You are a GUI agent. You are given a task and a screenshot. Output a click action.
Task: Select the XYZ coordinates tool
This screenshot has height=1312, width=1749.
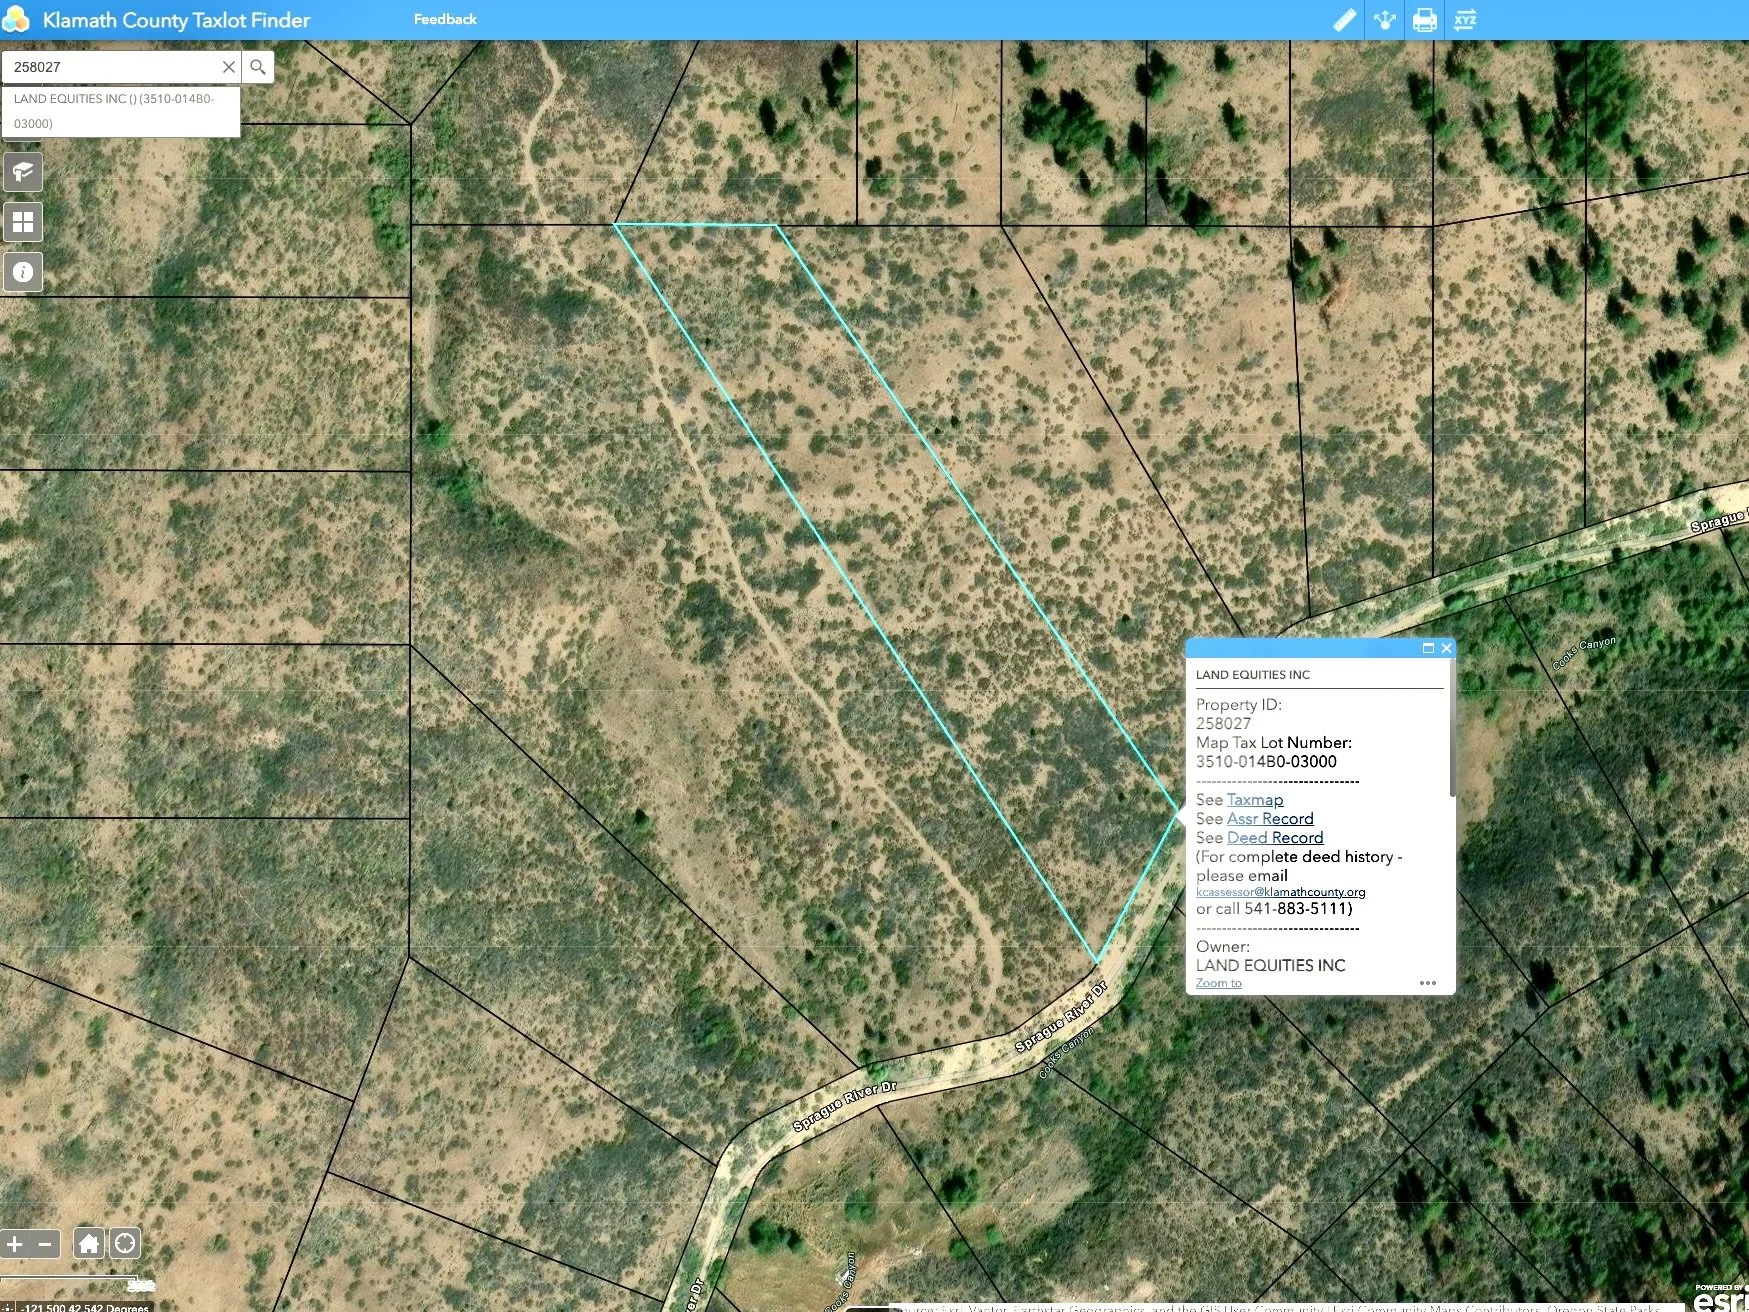tap(1464, 19)
